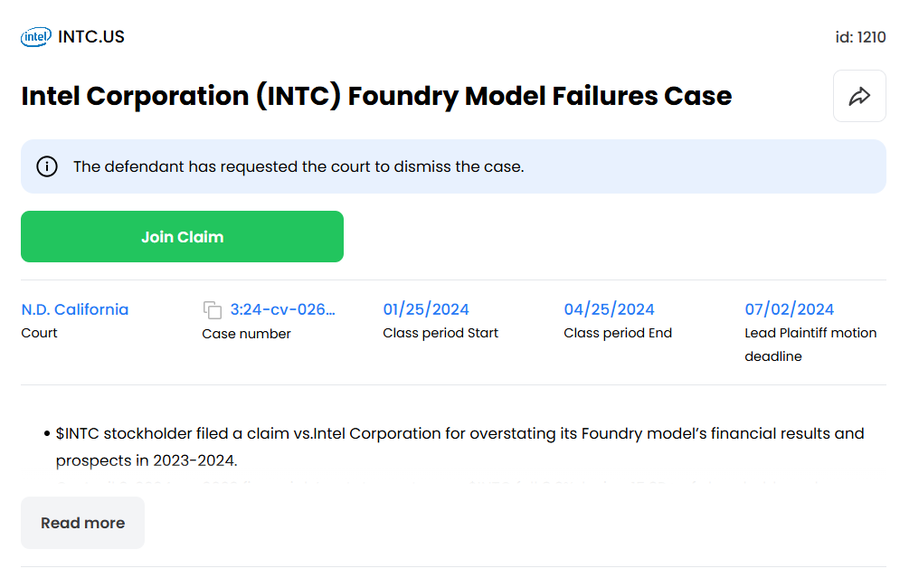Viewport: 900px width, 578px height.
Task: Click the info circle icon in banner
Action: point(47,166)
